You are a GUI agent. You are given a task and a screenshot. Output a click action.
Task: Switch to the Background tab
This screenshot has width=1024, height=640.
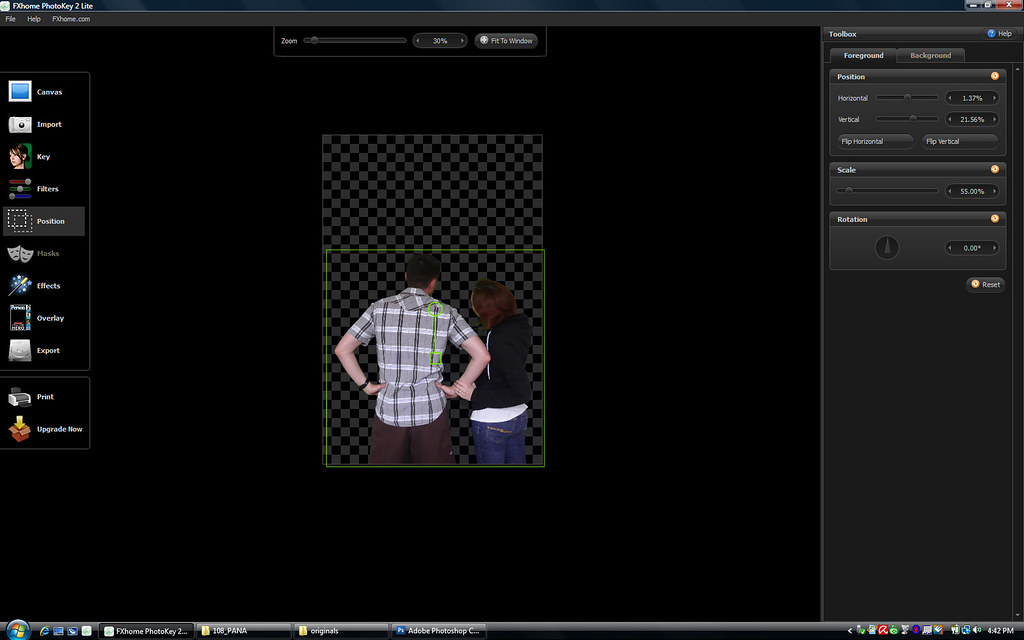[x=930, y=55]
